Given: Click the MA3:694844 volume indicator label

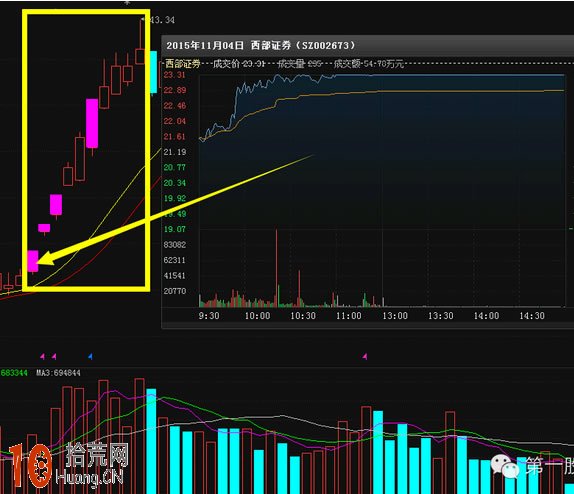Looking at the screenshot, I should (58, 373).
